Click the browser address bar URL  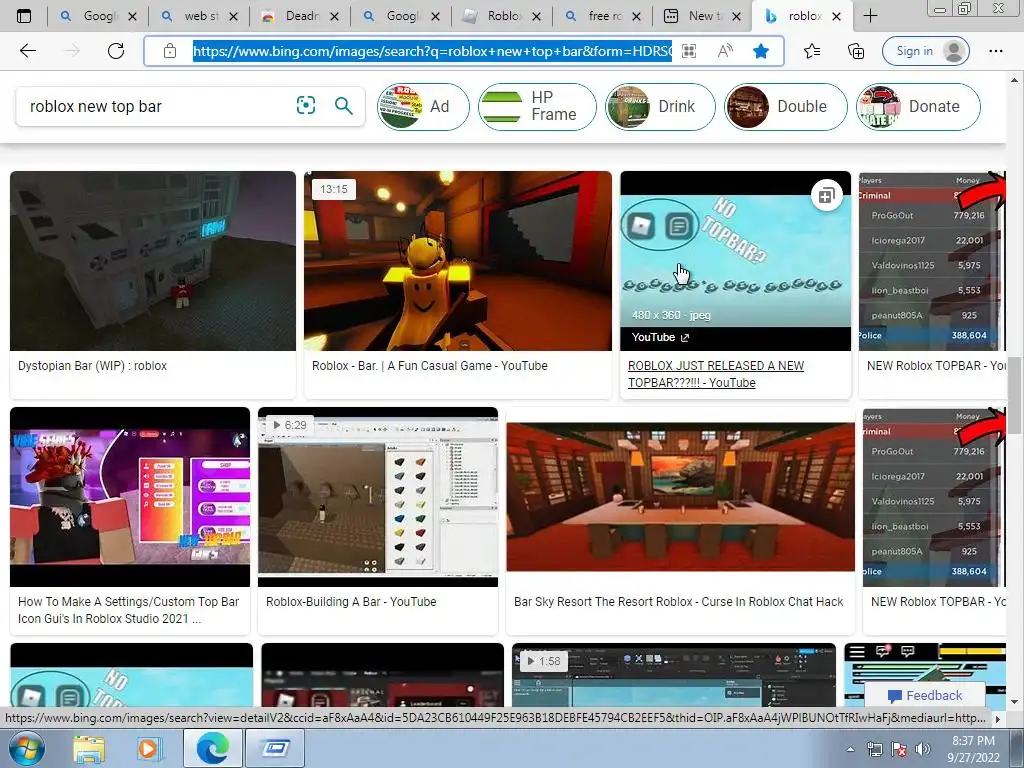point(431,51)
